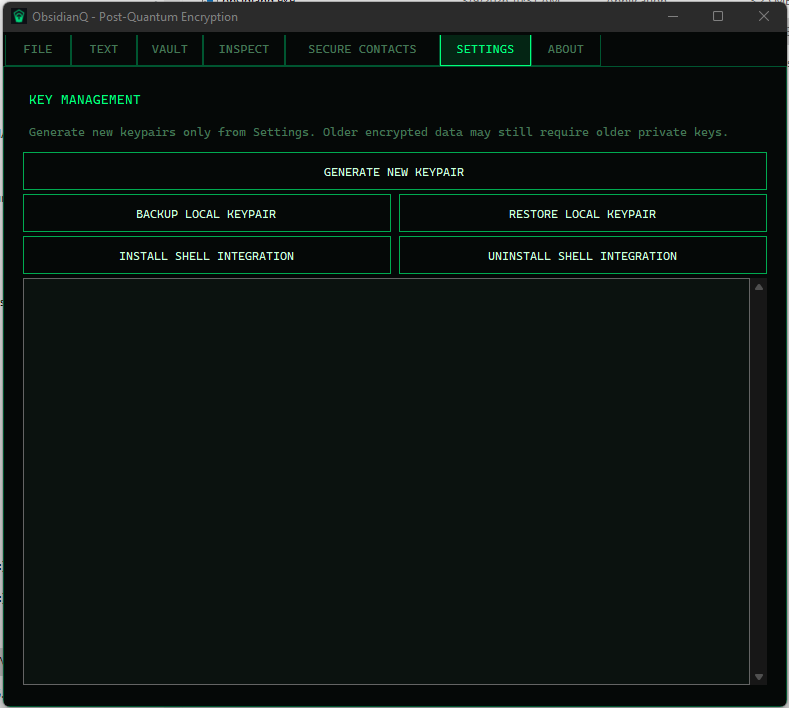Screen dimensions: 789x708
Task: Close the ObsidianQ window
Action: (763, 17)
